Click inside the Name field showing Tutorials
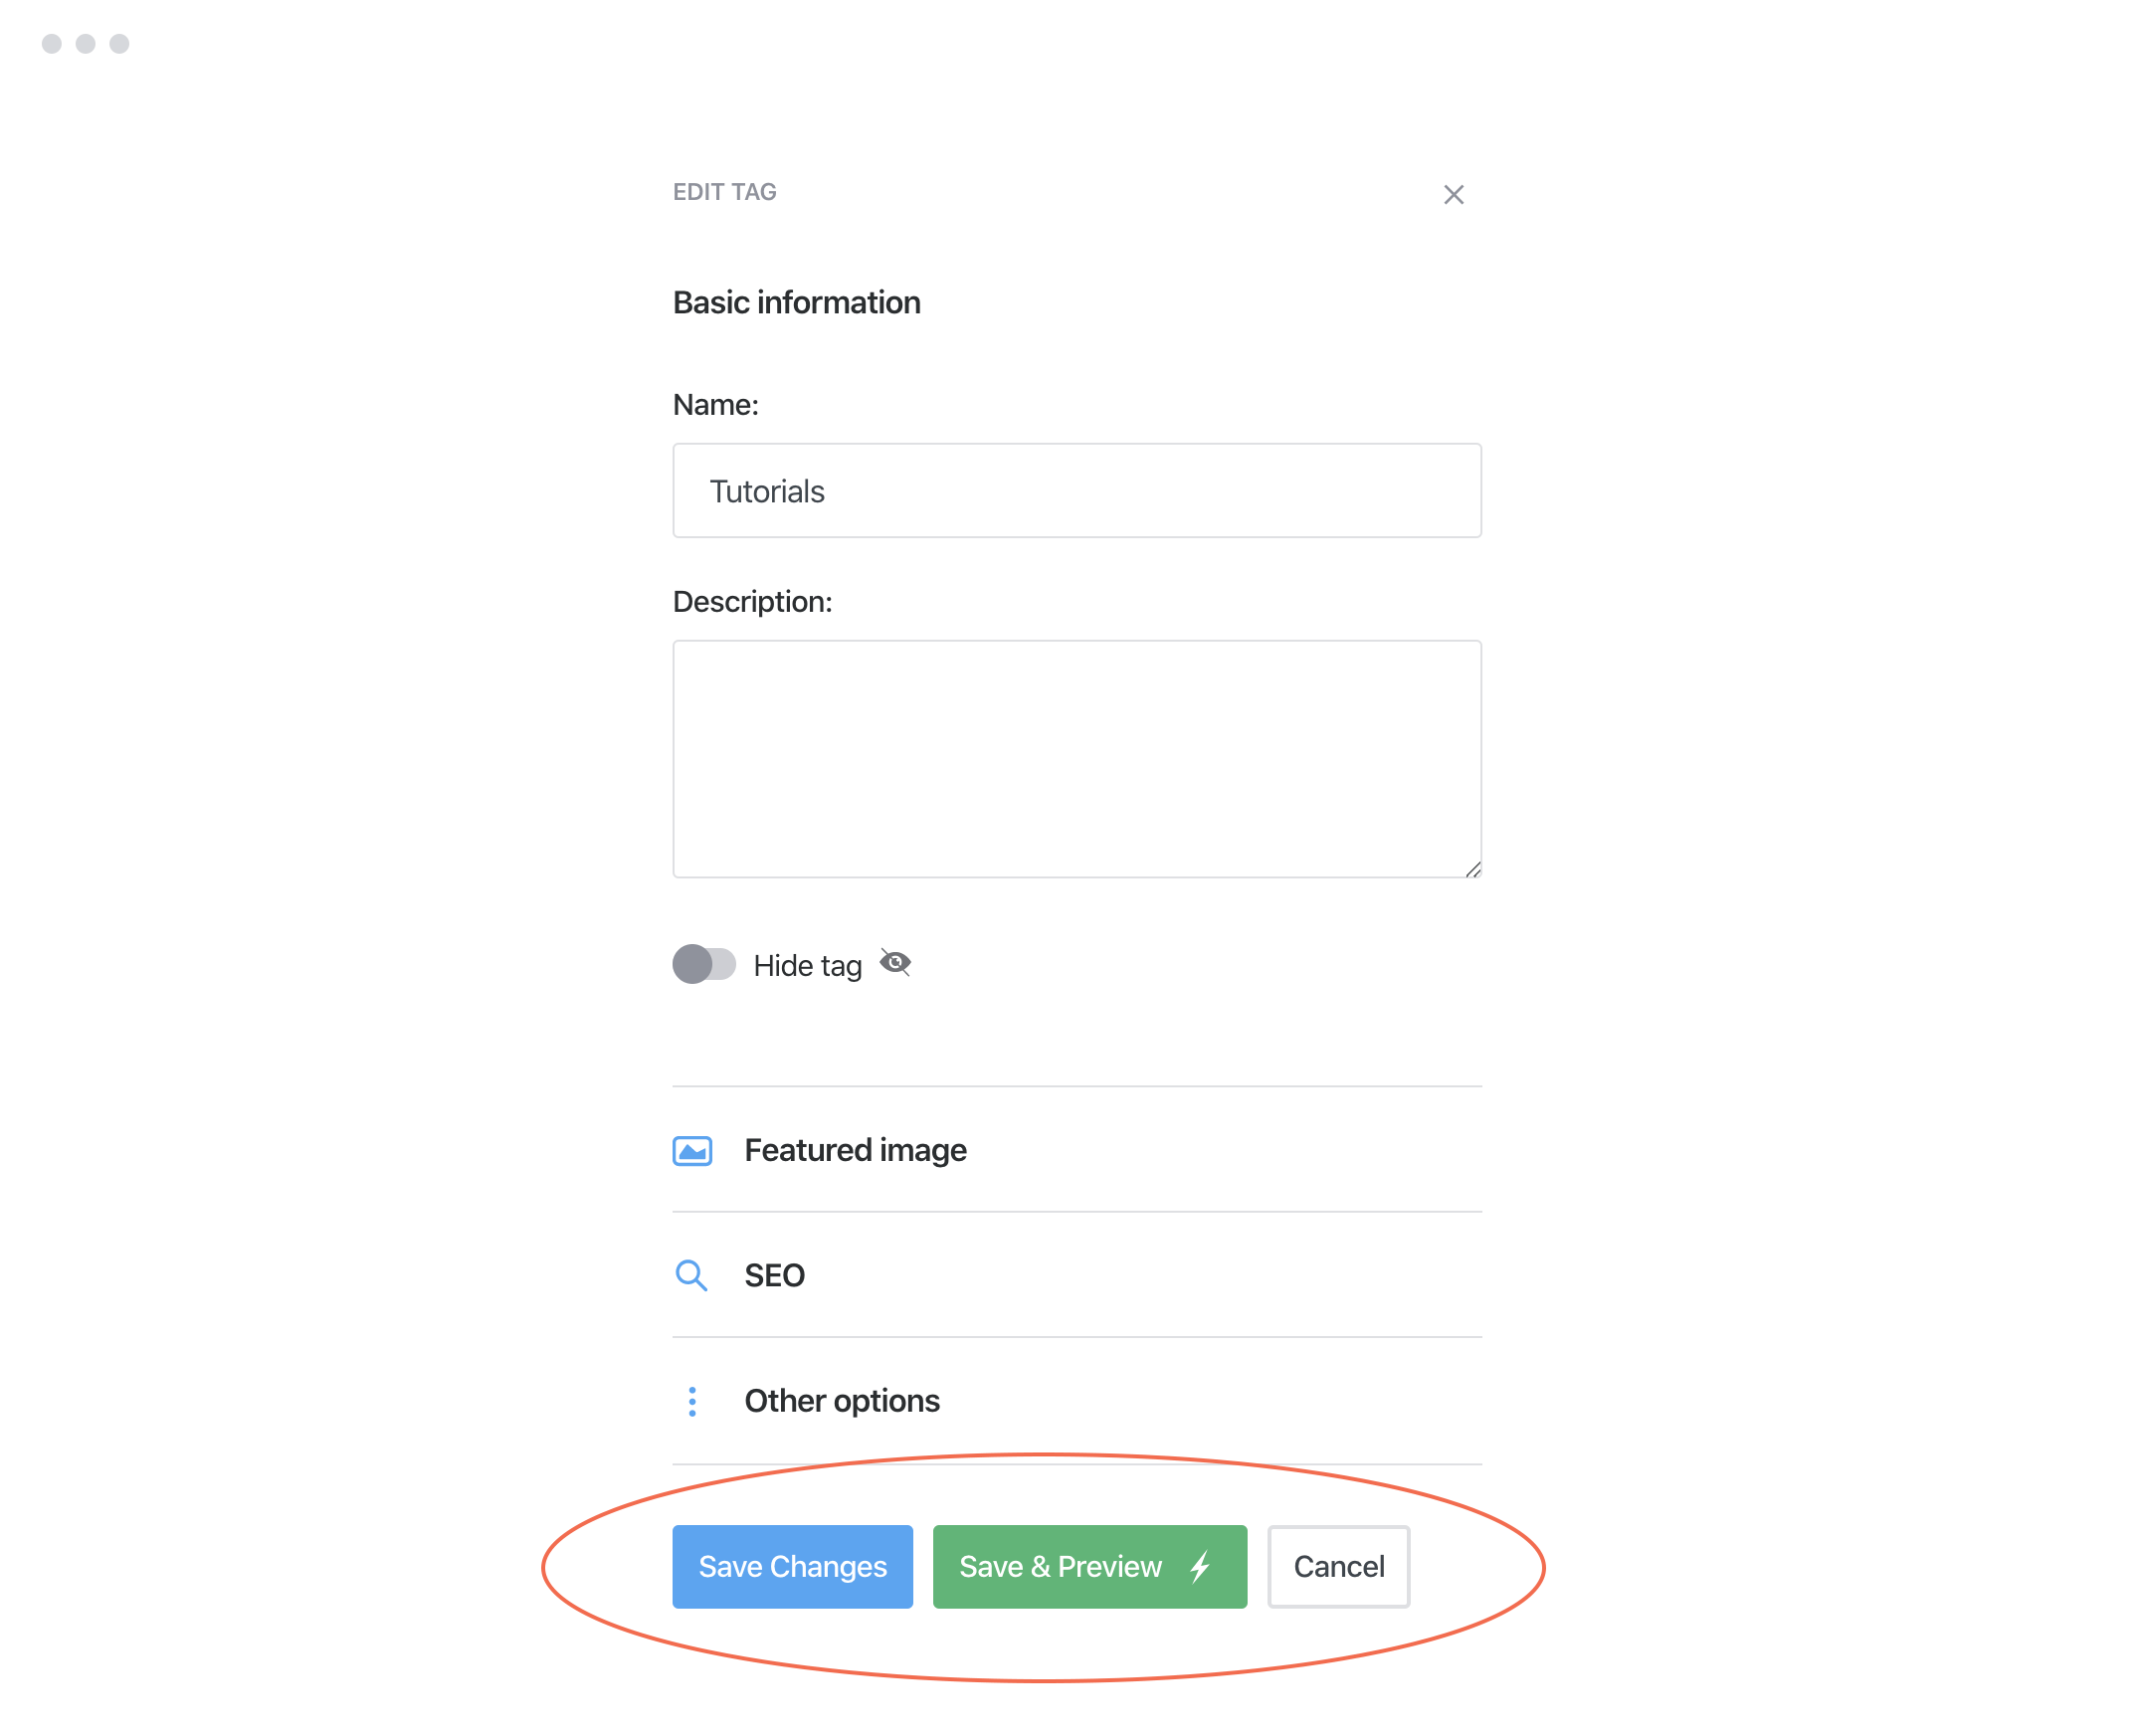 click(x=1076, y=491)
